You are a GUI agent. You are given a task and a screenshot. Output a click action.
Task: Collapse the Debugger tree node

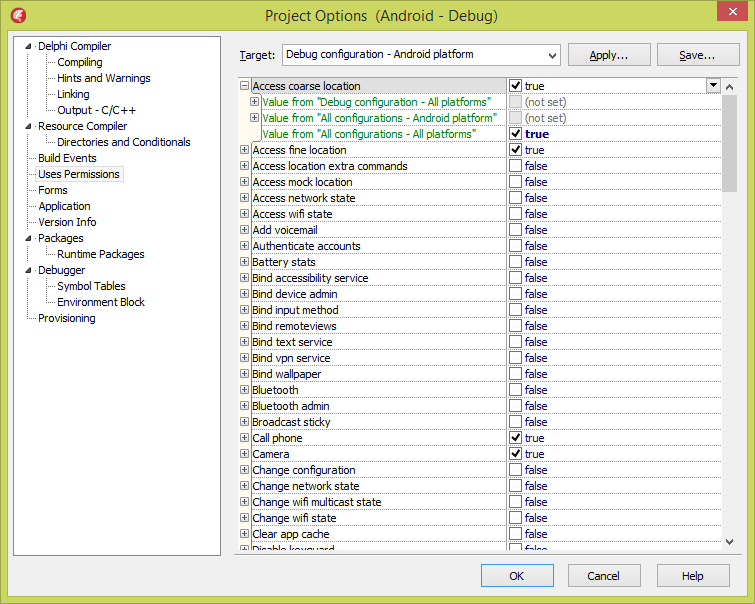coord(28,270)
